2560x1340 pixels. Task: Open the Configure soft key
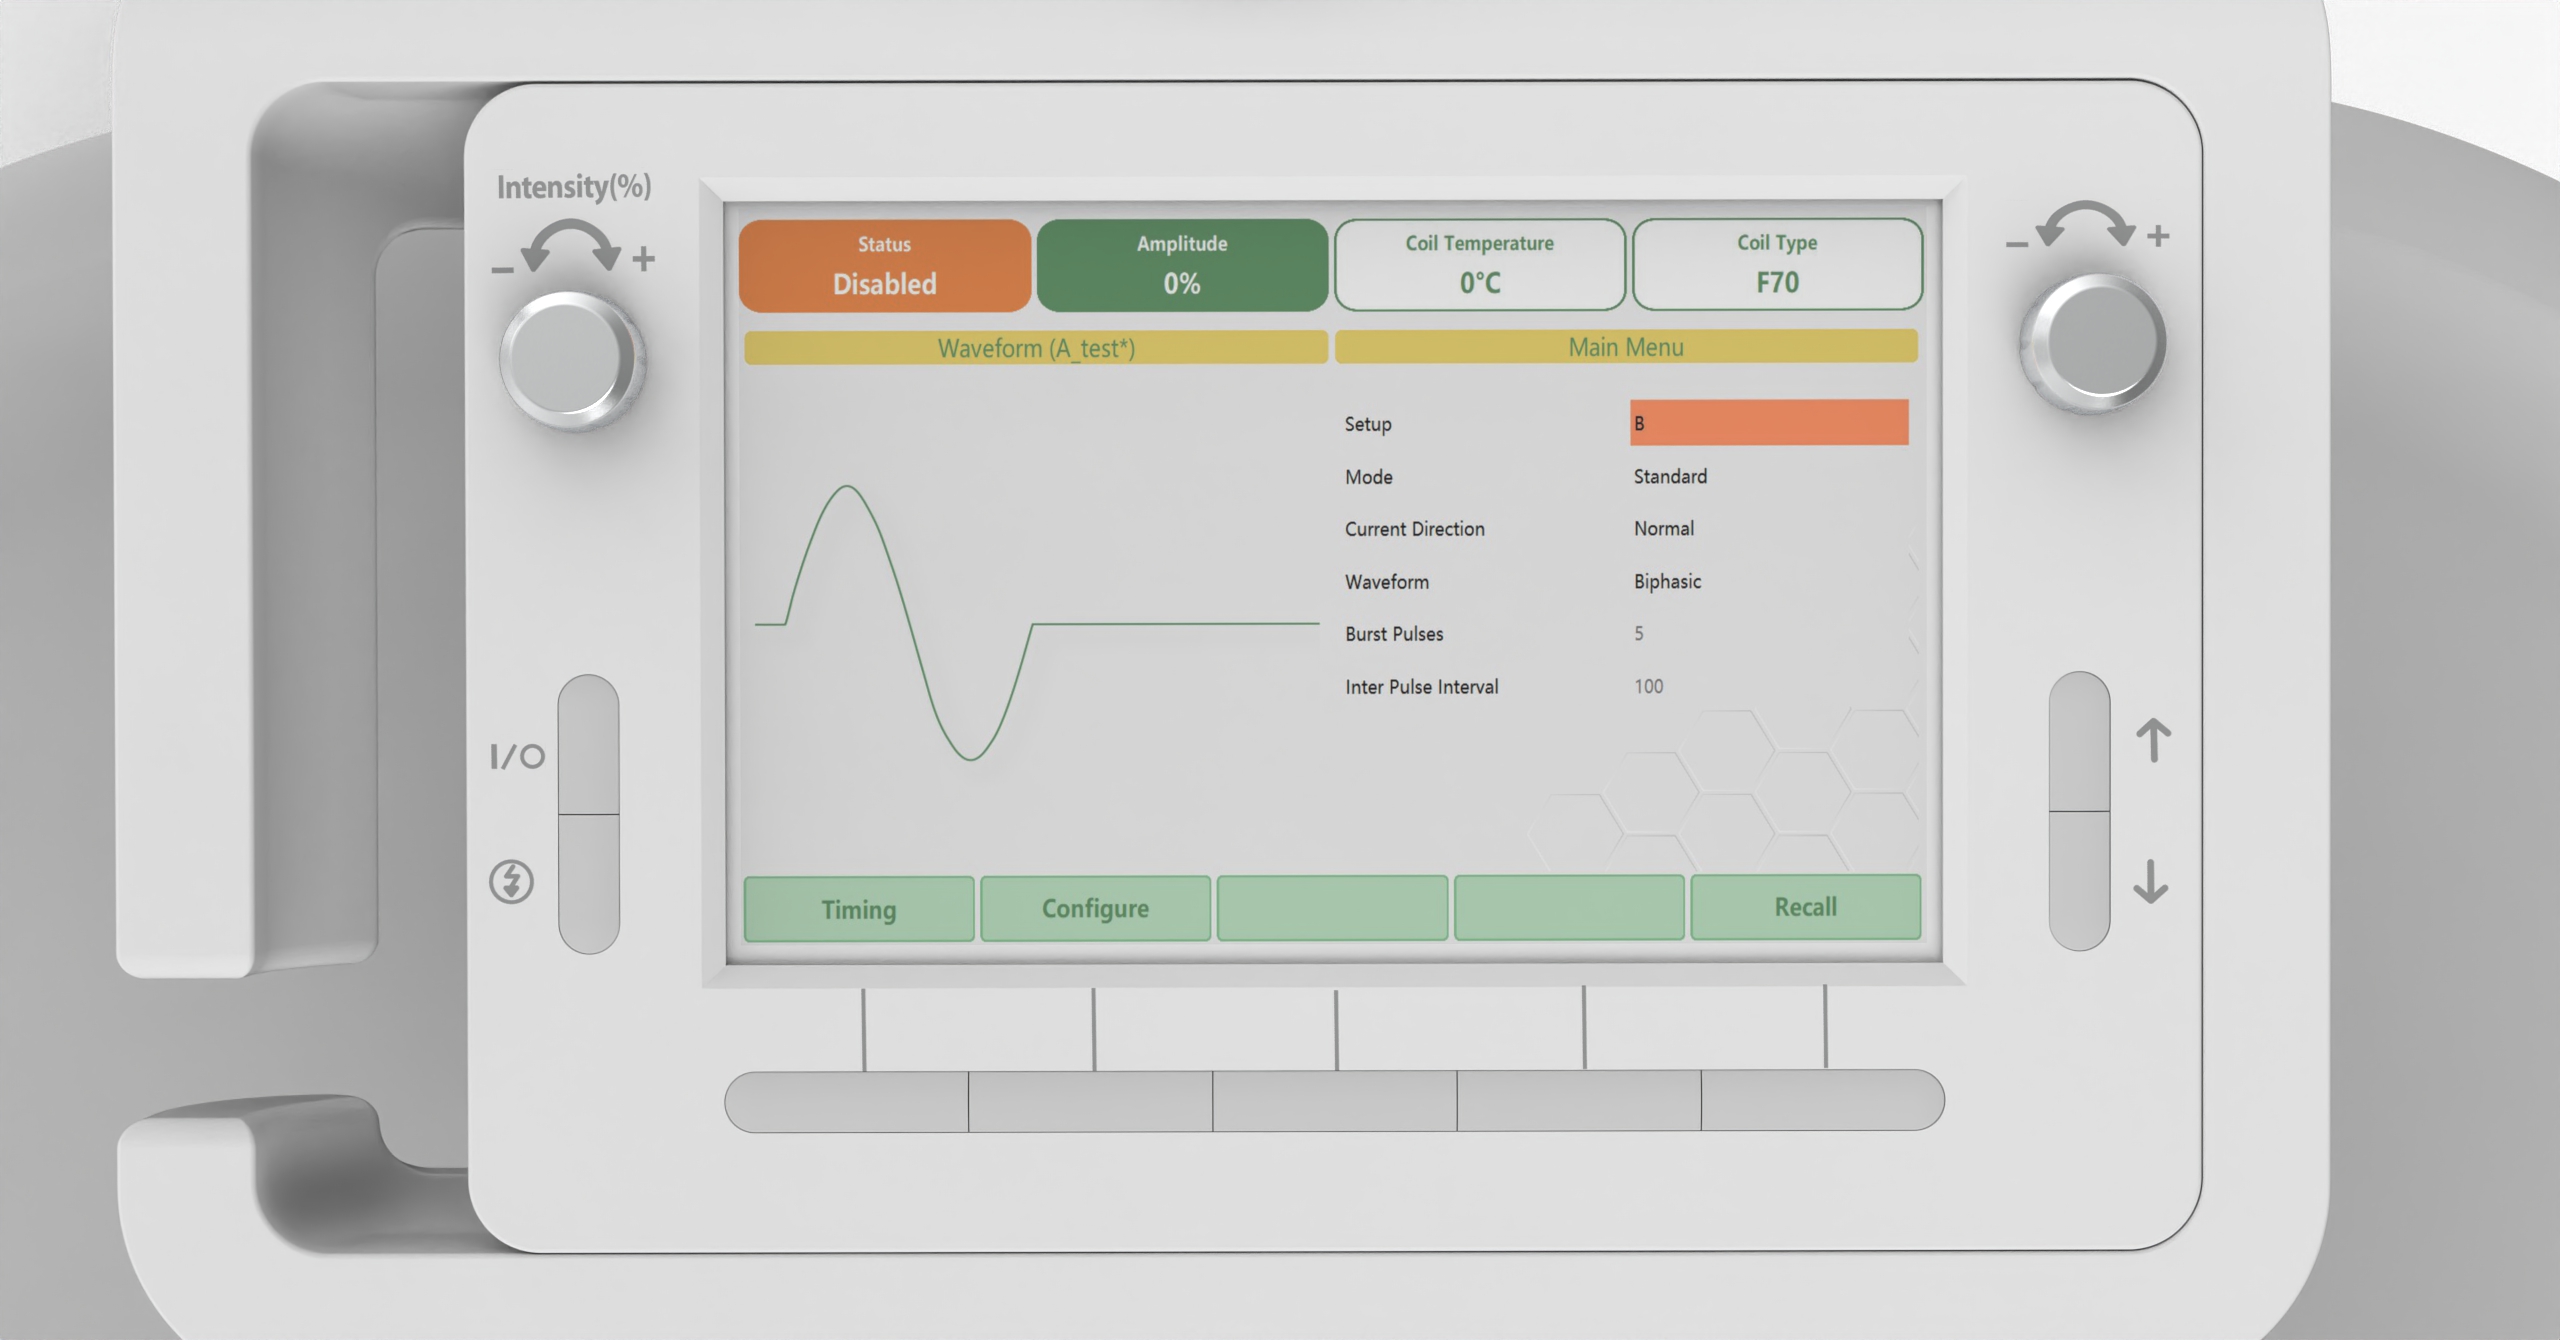(x=1095, y=908)
